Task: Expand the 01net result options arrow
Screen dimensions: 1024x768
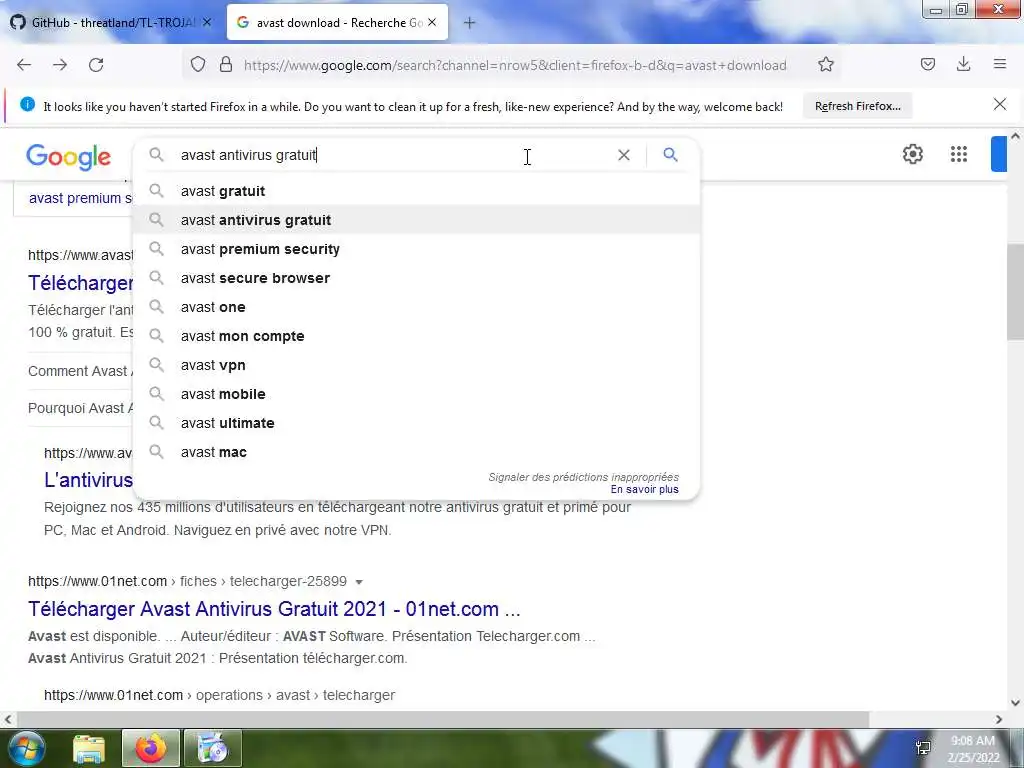Action: (x=359, y=582)
